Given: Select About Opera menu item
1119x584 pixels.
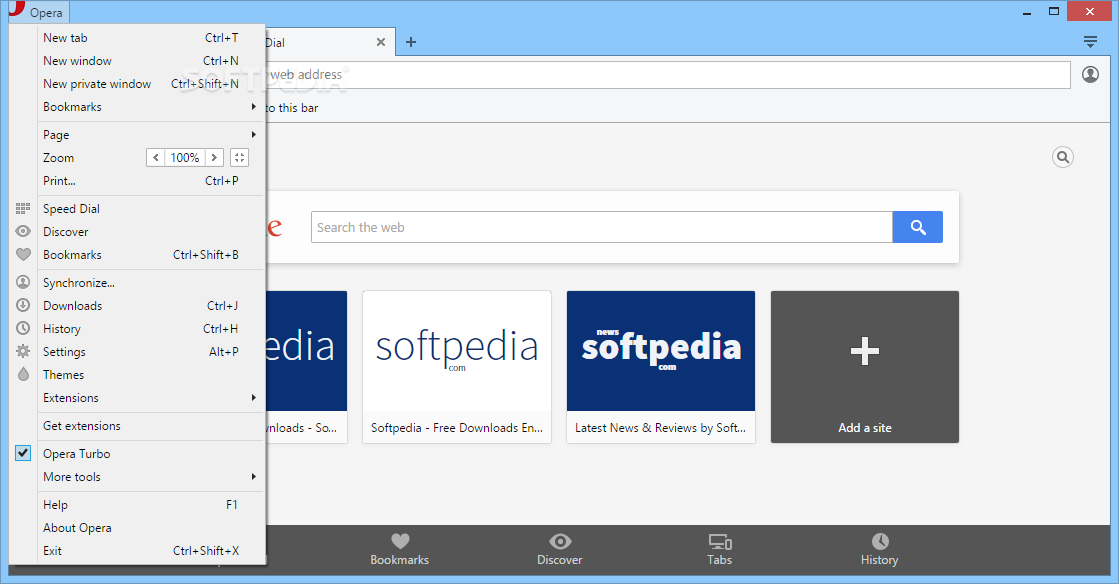Looking at the screenshot, I should click(151, 528).
